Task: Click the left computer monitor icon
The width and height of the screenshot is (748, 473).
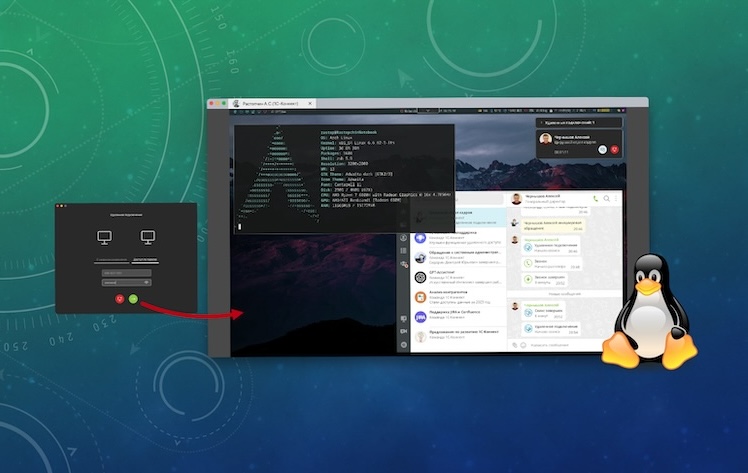Action: (x=104, y=238)
